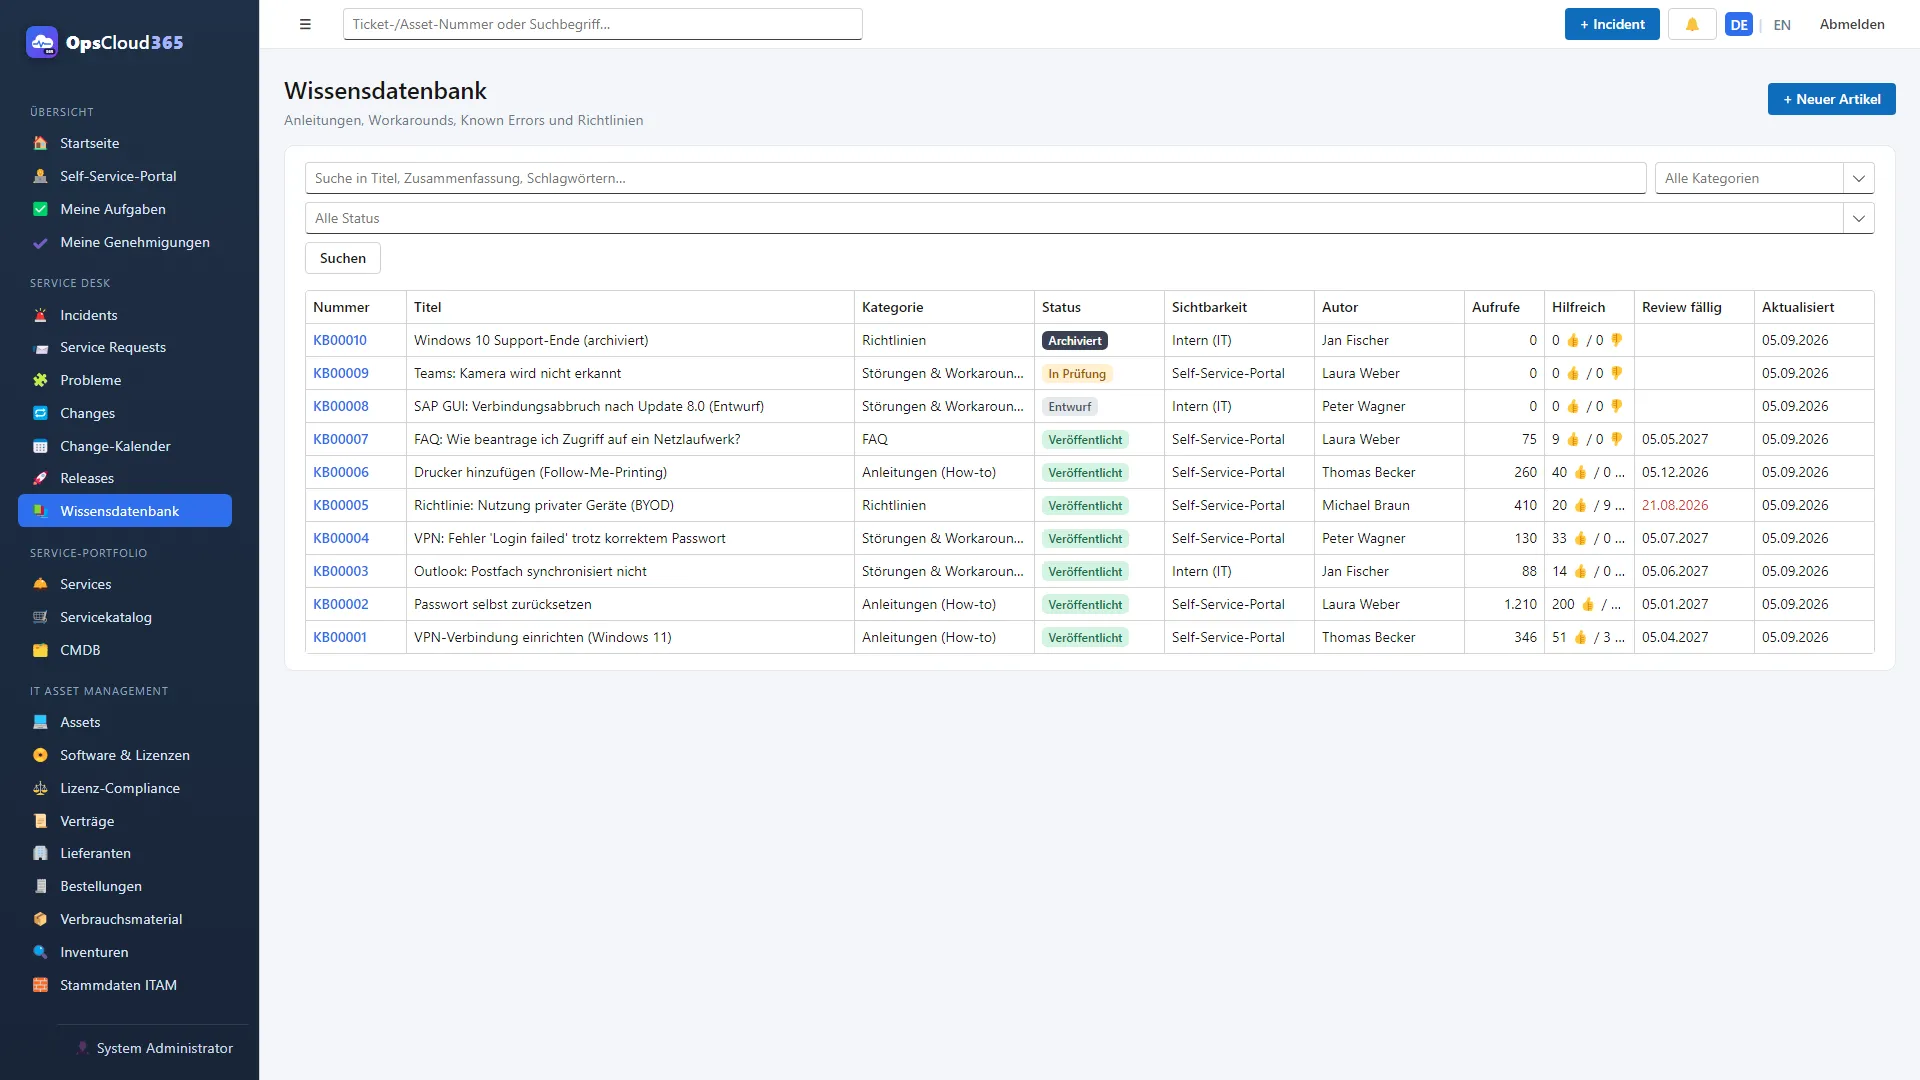Click the In Prüfung status badge
This screenshot has width=1920, height=1080.
(1077, 373)
